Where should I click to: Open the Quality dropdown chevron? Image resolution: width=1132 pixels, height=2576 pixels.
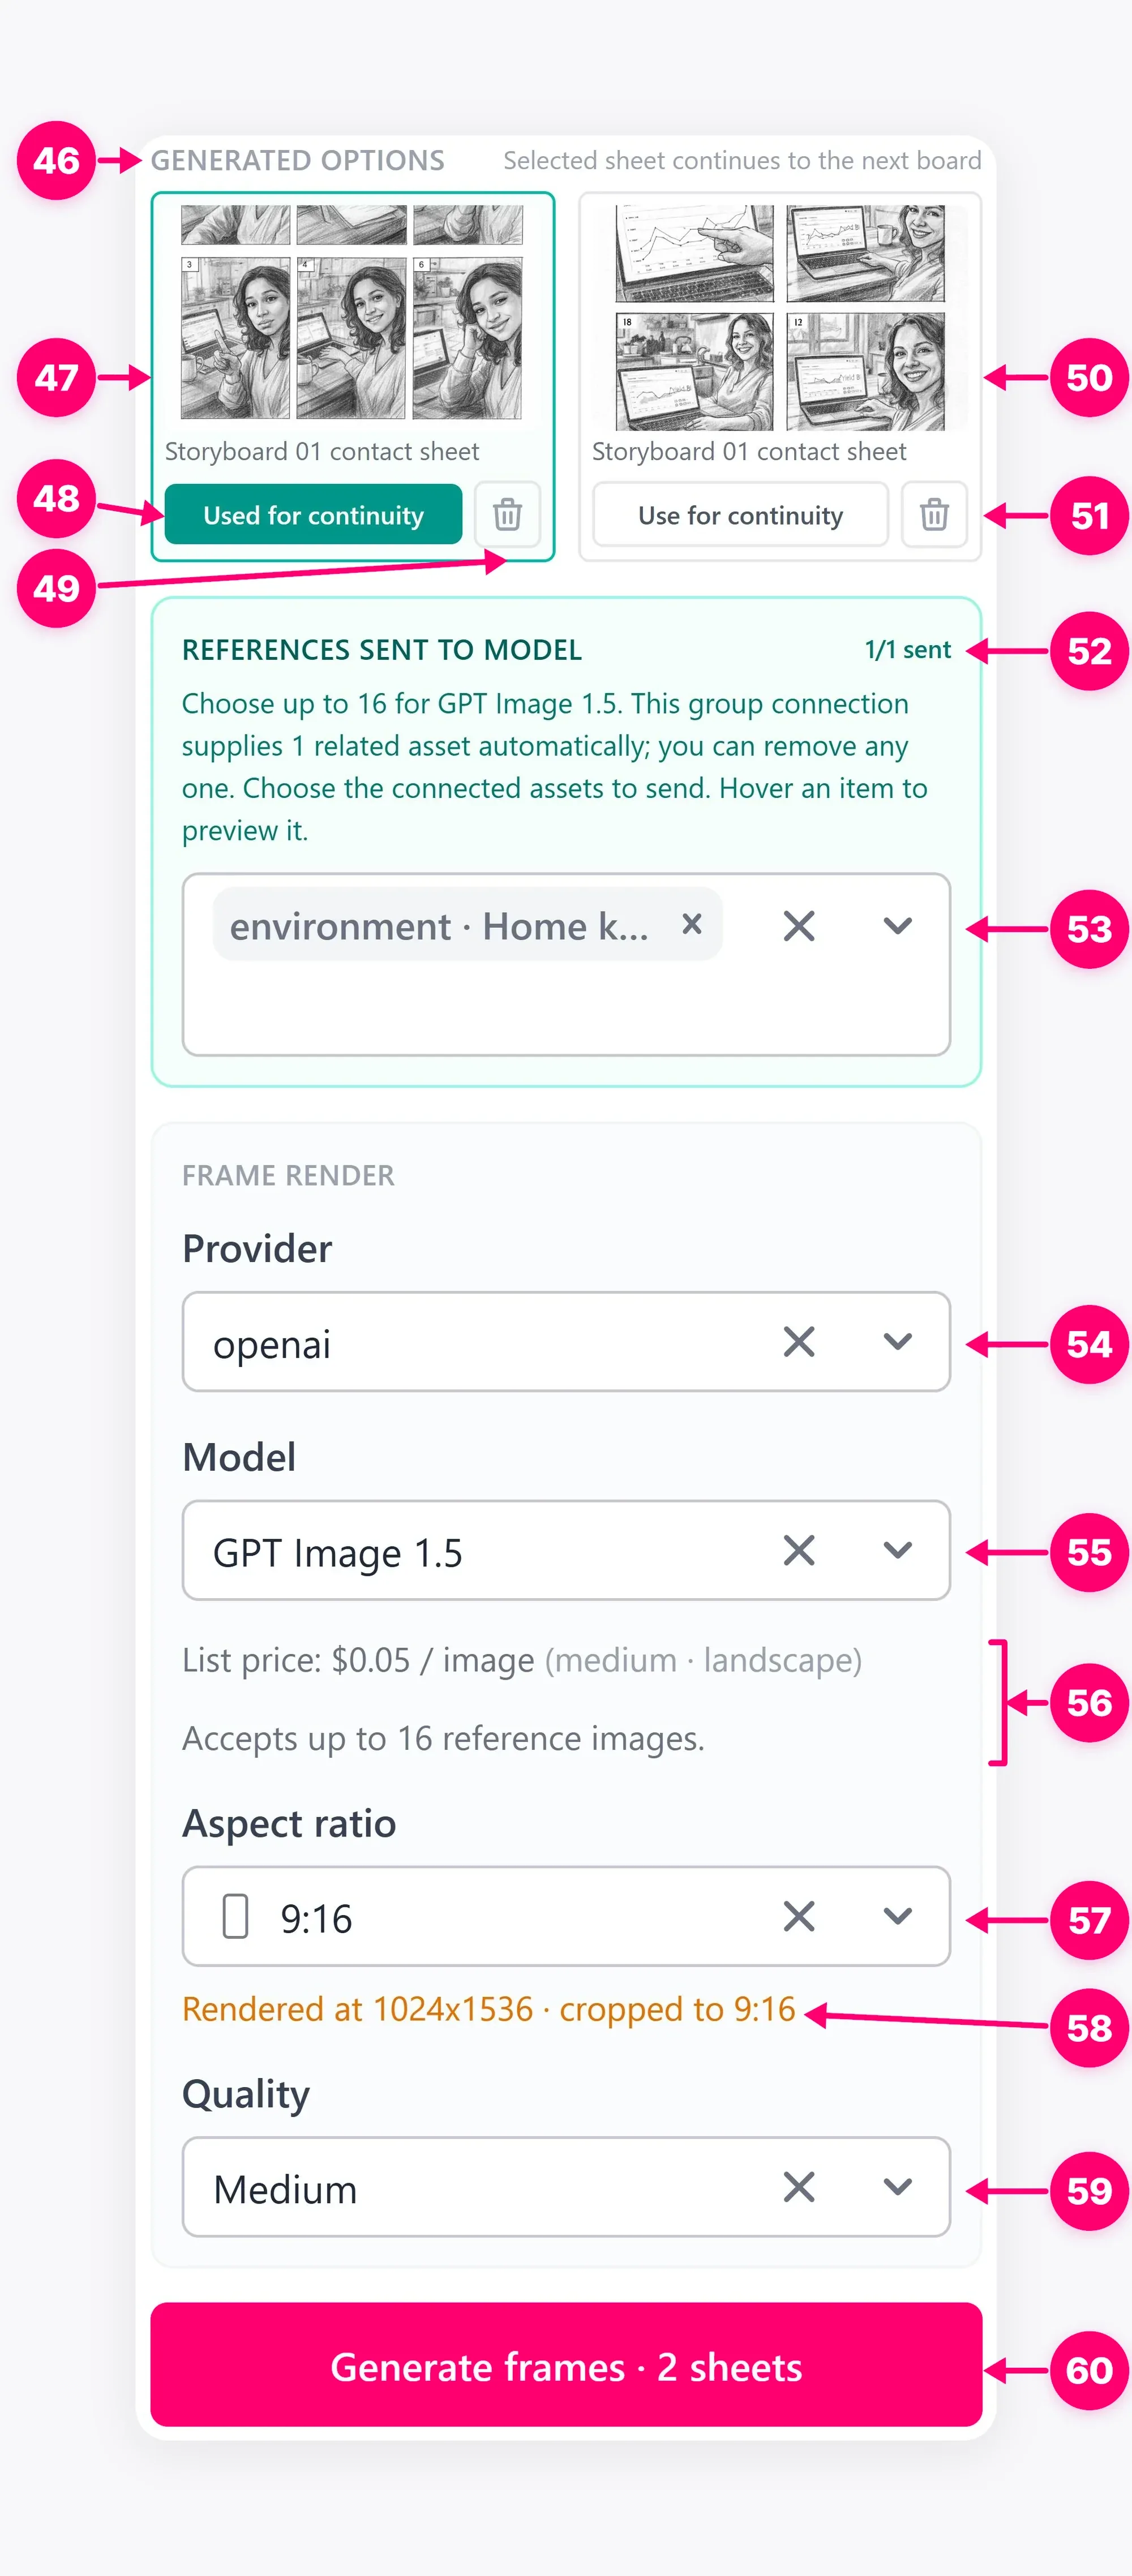coord(898,2187)
